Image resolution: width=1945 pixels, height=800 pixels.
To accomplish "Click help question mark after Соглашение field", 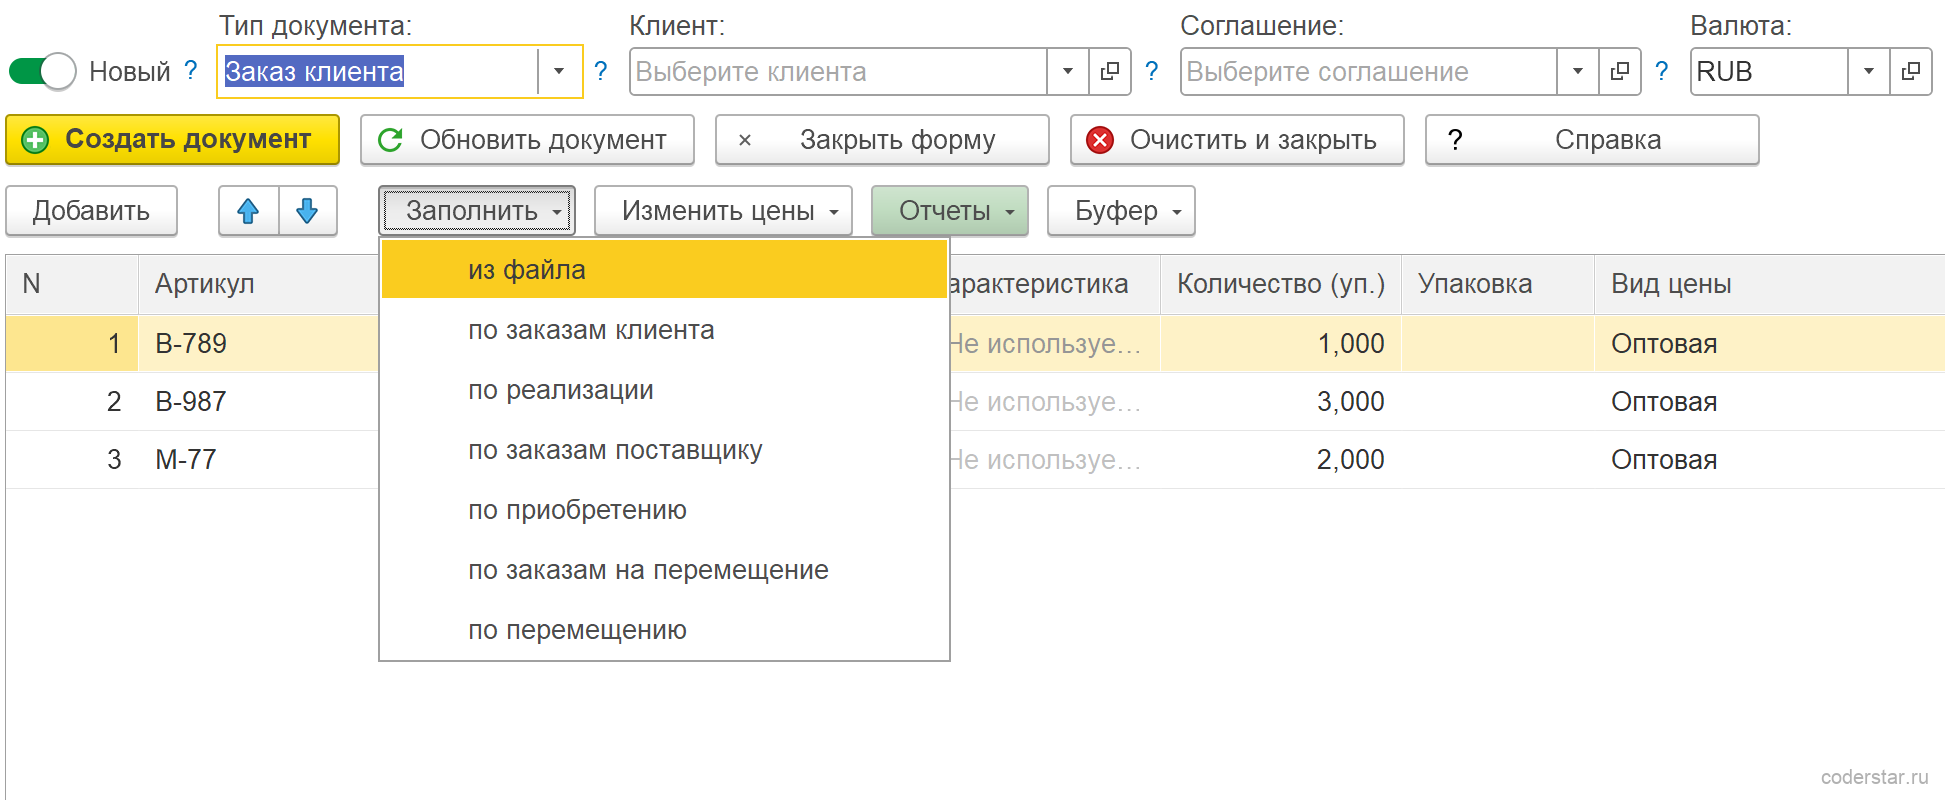I will [1662, 71].
